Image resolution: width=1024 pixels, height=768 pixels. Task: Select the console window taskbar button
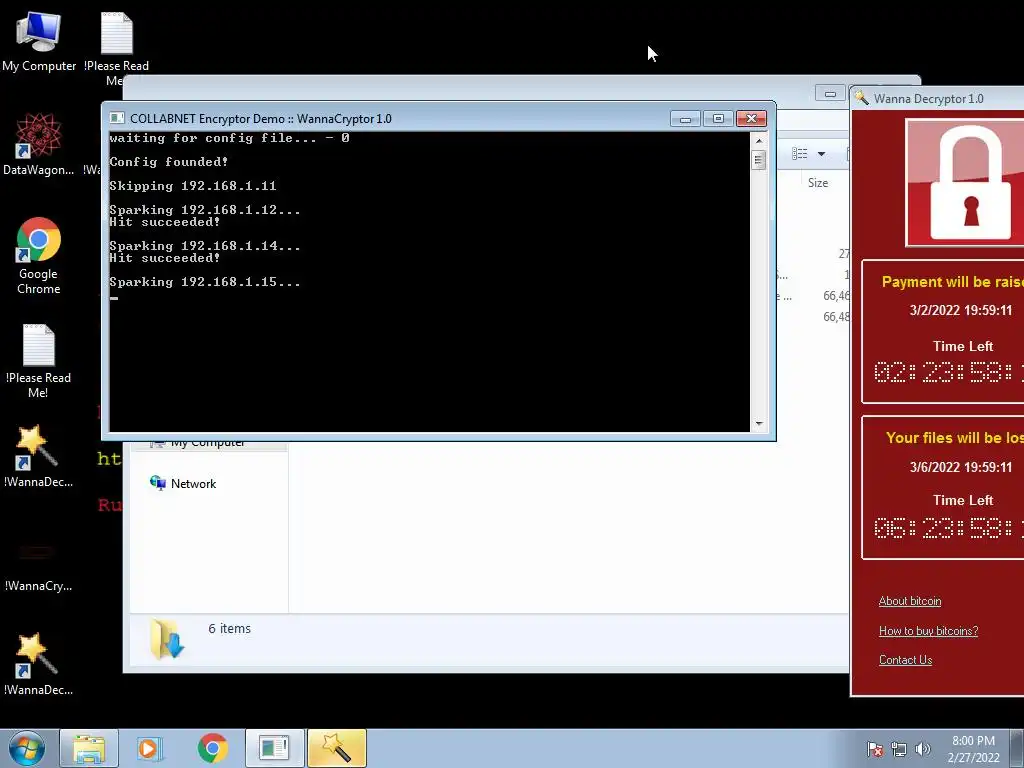point(274,748)
